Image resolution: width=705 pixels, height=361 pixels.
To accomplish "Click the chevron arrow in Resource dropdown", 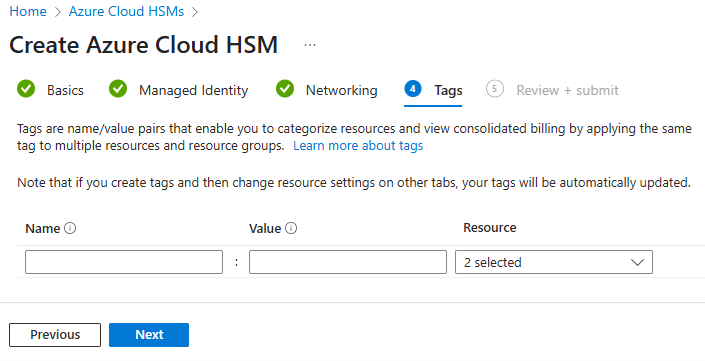I will pos(637,262).
